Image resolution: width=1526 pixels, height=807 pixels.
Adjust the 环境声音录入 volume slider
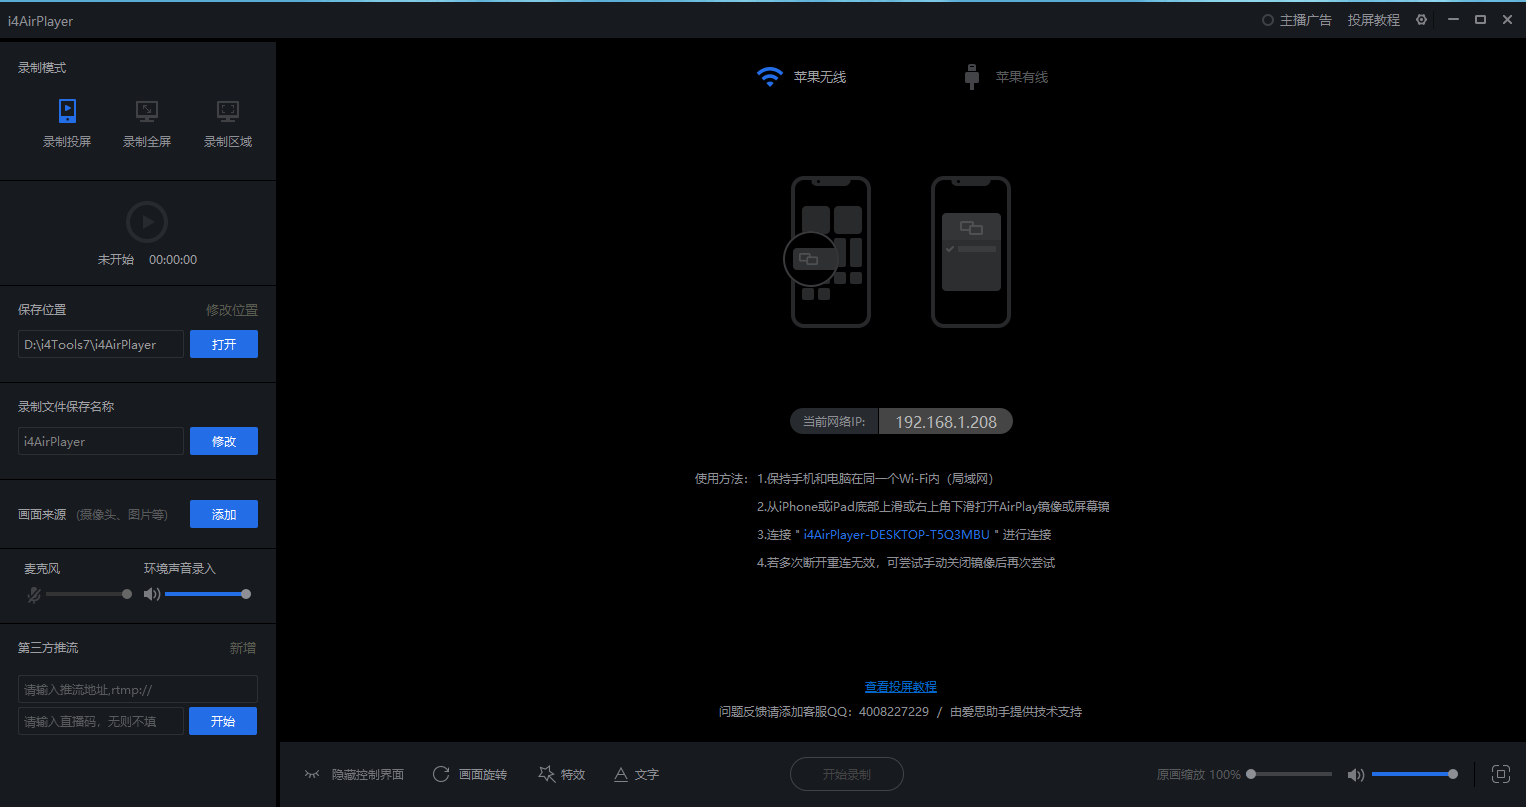[x=207, y=594]
